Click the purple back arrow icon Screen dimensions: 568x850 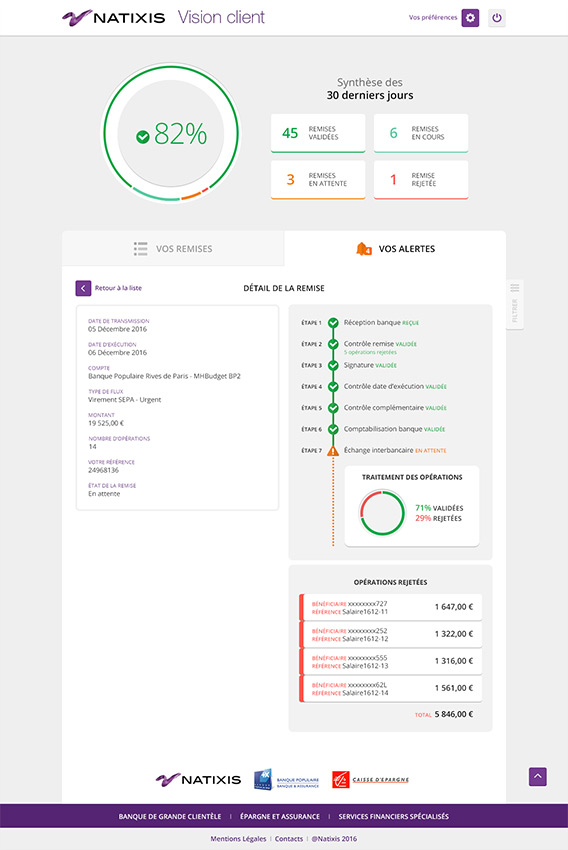tap(83, 288)
